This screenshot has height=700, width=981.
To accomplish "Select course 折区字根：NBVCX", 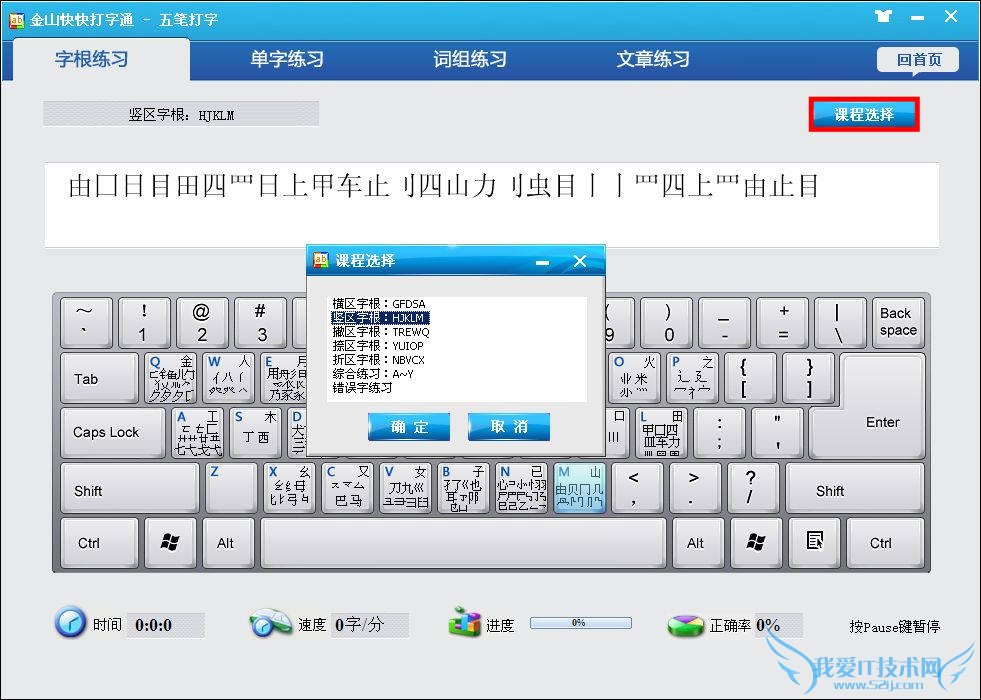I will pyautogui.click(x=379, y=360).
